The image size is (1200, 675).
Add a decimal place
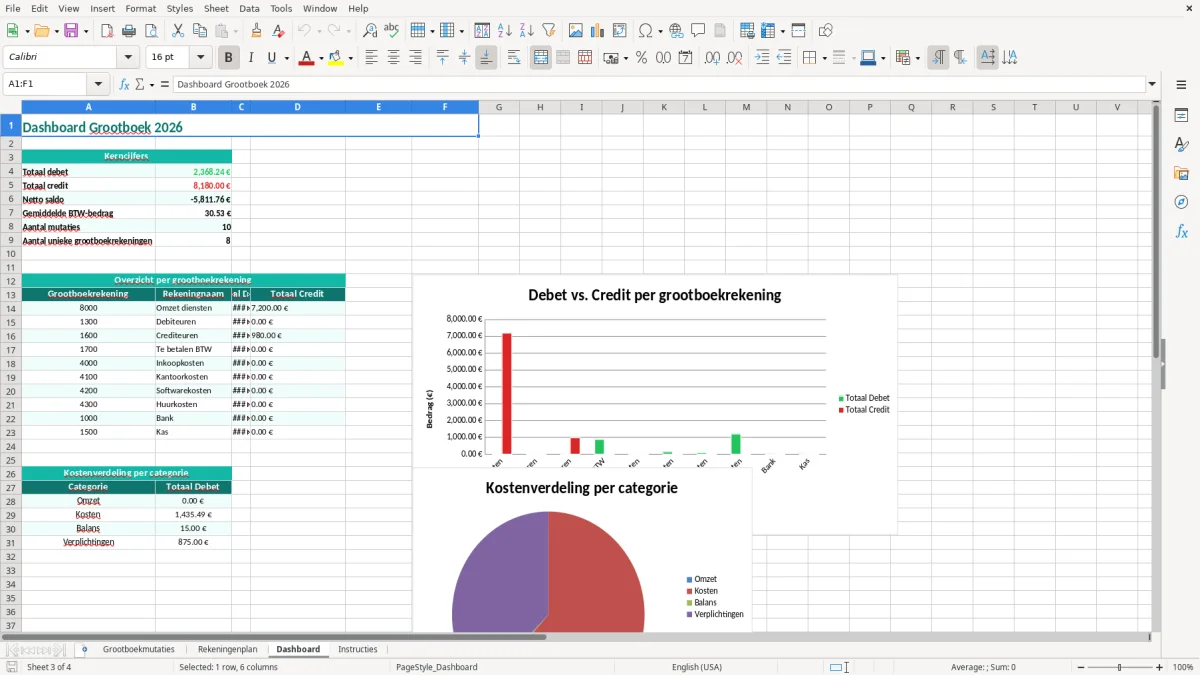pyautogui.click(x=713, y=58)
